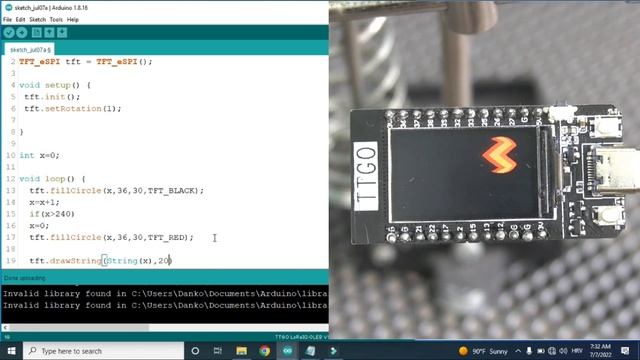Click the Done uploading status message
The width and height of the screenshot is (640, 360).
point(24,278)
